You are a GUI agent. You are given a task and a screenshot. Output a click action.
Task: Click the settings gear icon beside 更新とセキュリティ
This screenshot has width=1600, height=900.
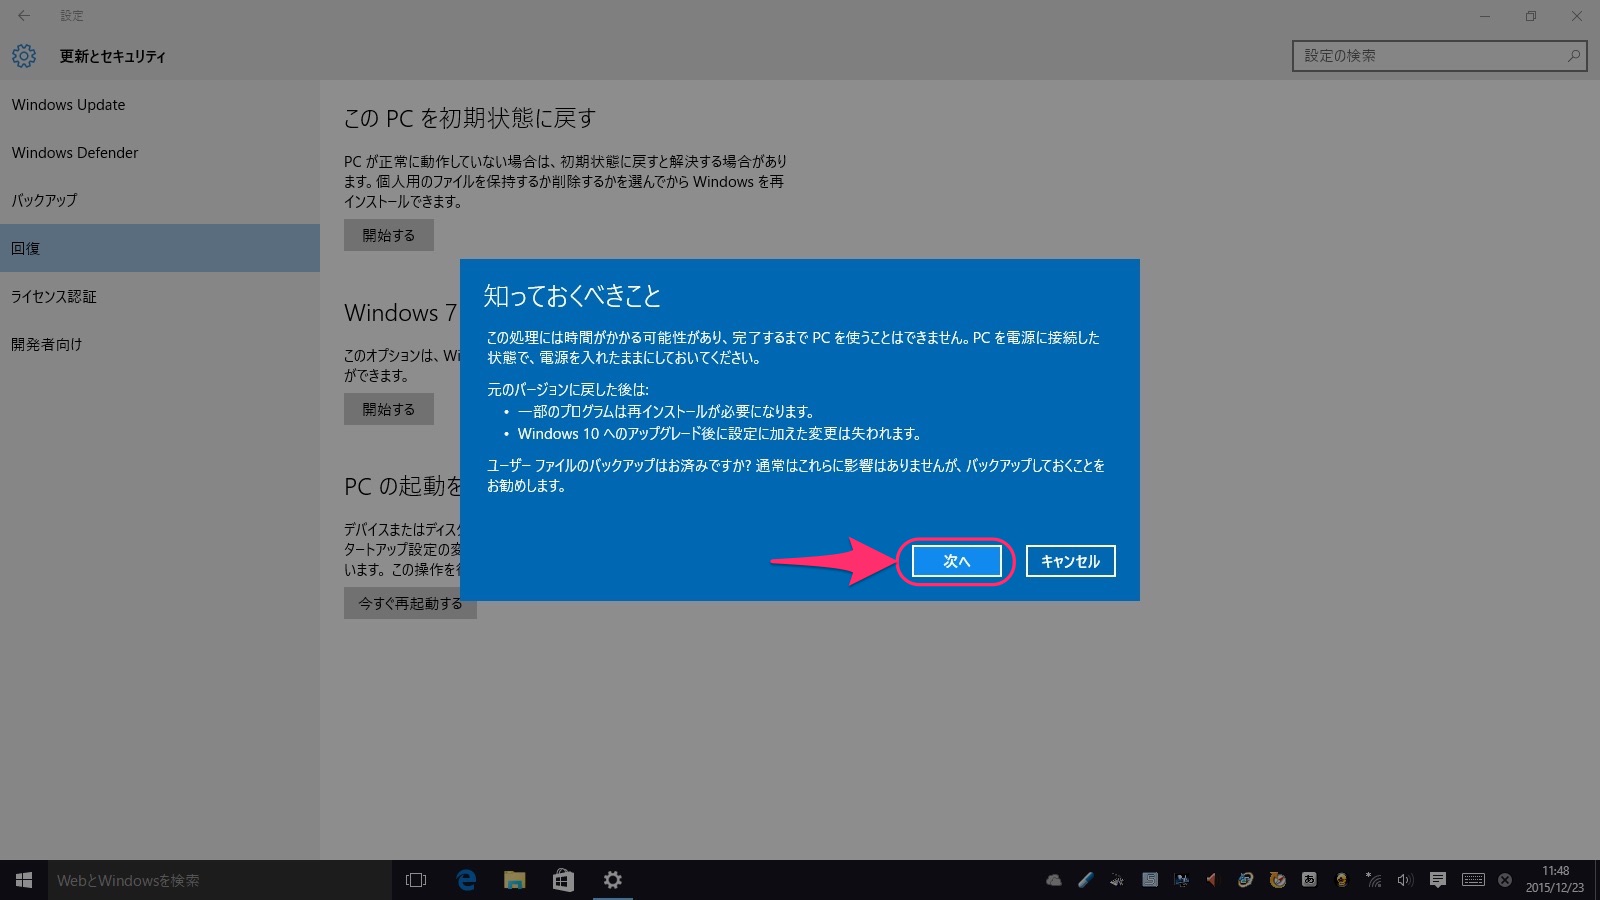24,56
